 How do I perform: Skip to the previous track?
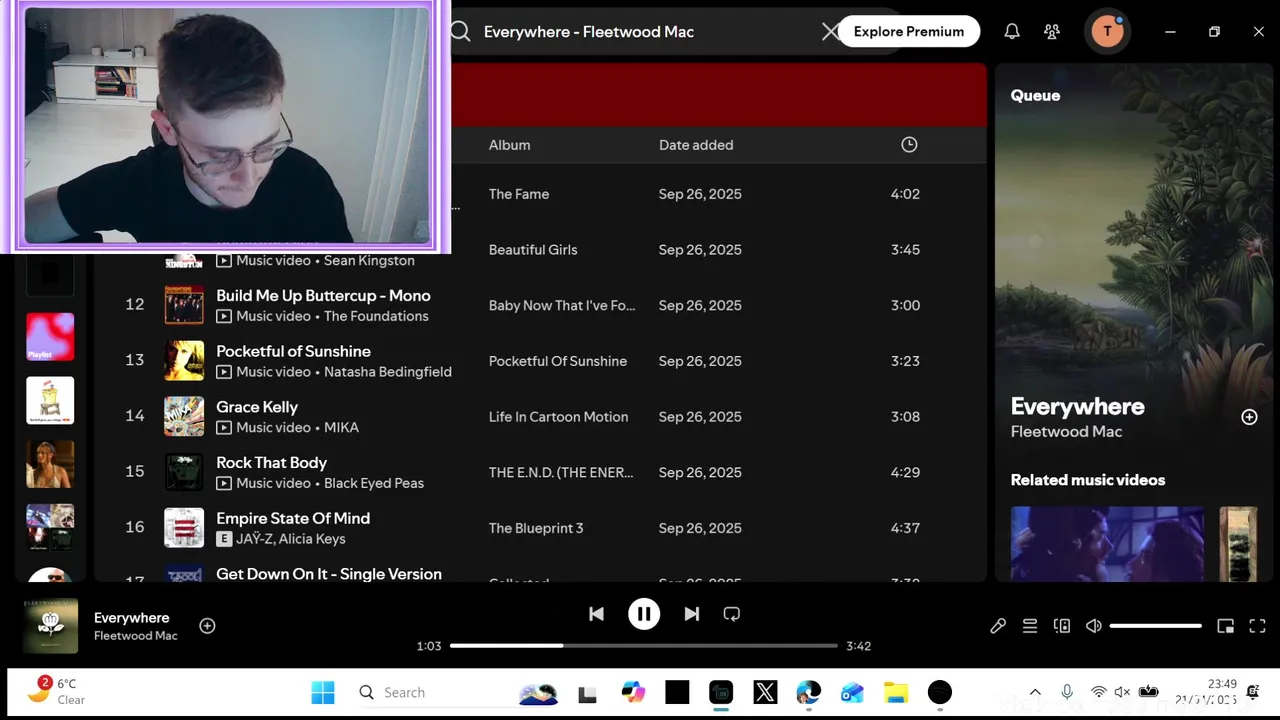point(596,614)
